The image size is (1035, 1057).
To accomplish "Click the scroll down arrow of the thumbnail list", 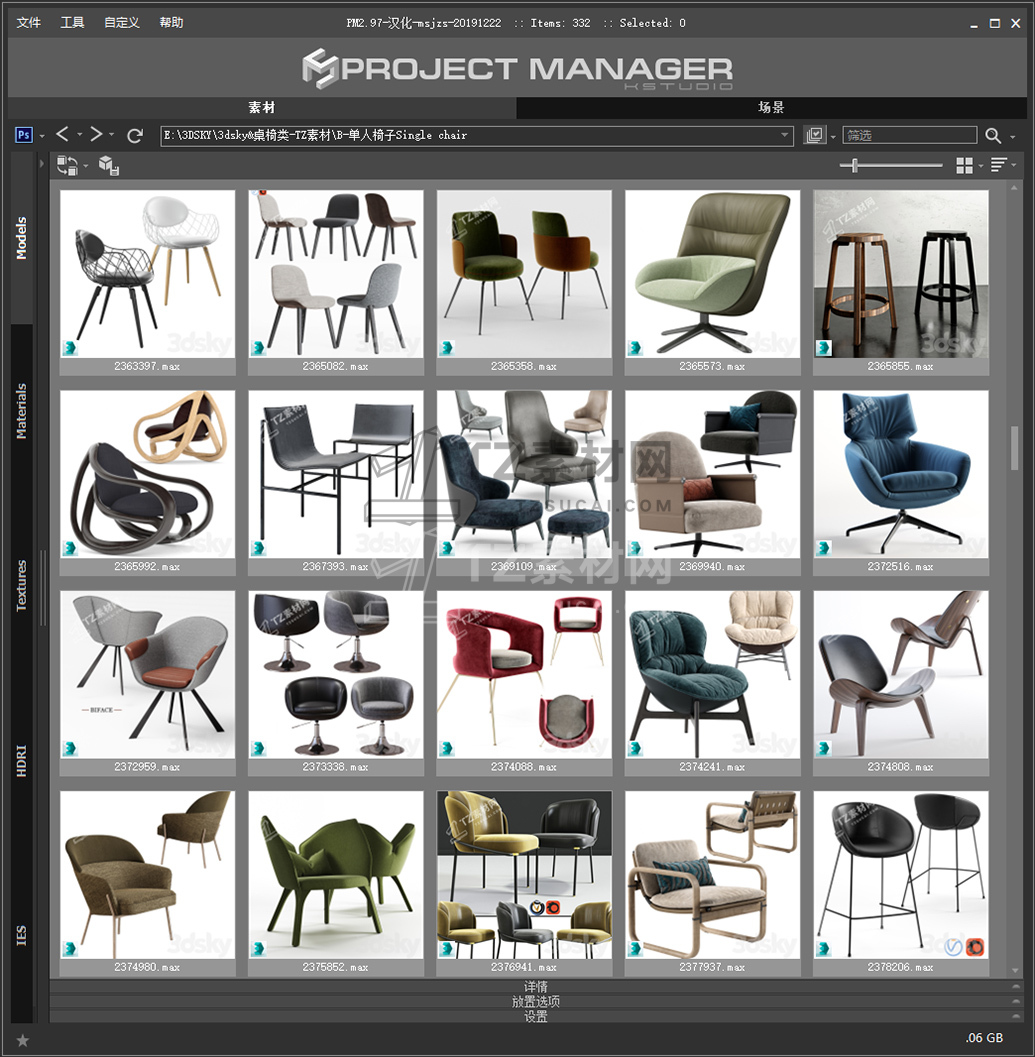I will tap(1014, 971).
